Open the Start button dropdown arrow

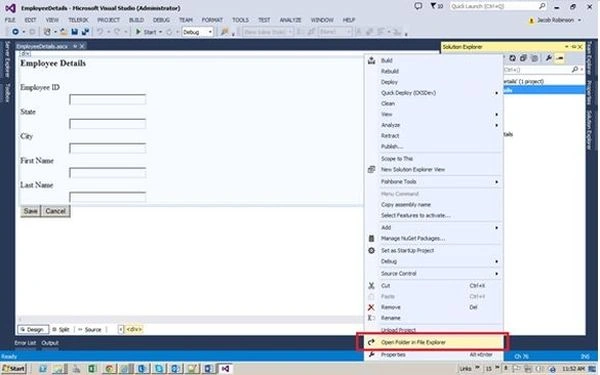click(x=160, y=32)
